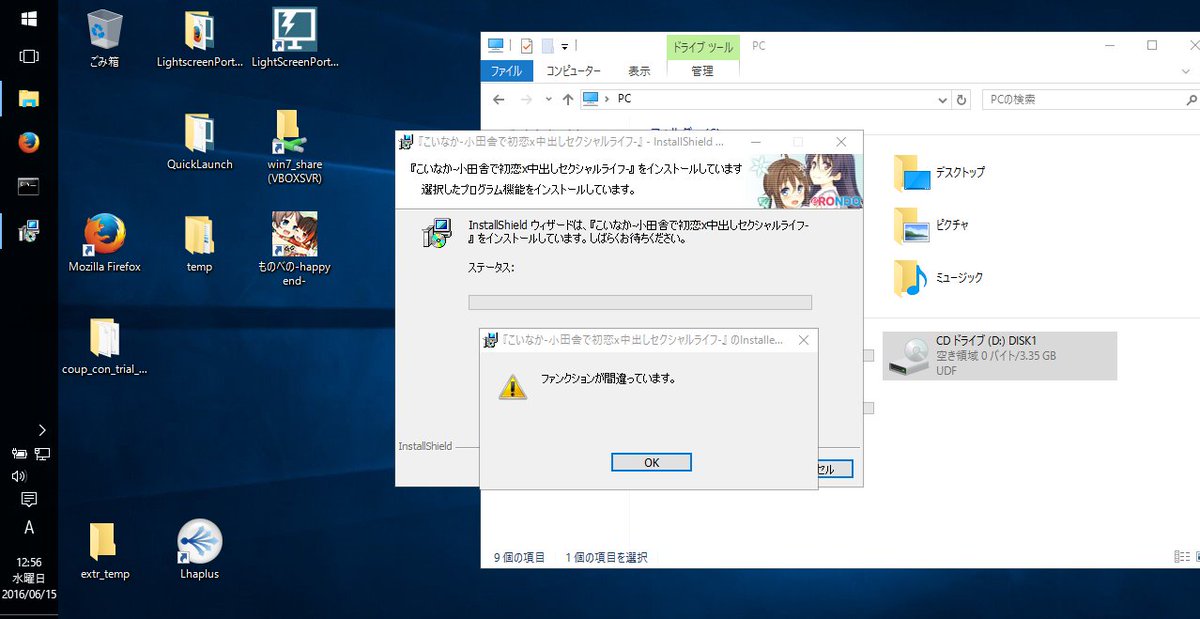Click the Firefox icon on the taskbar
The image size is (1200, 619).
pos(29,142)
